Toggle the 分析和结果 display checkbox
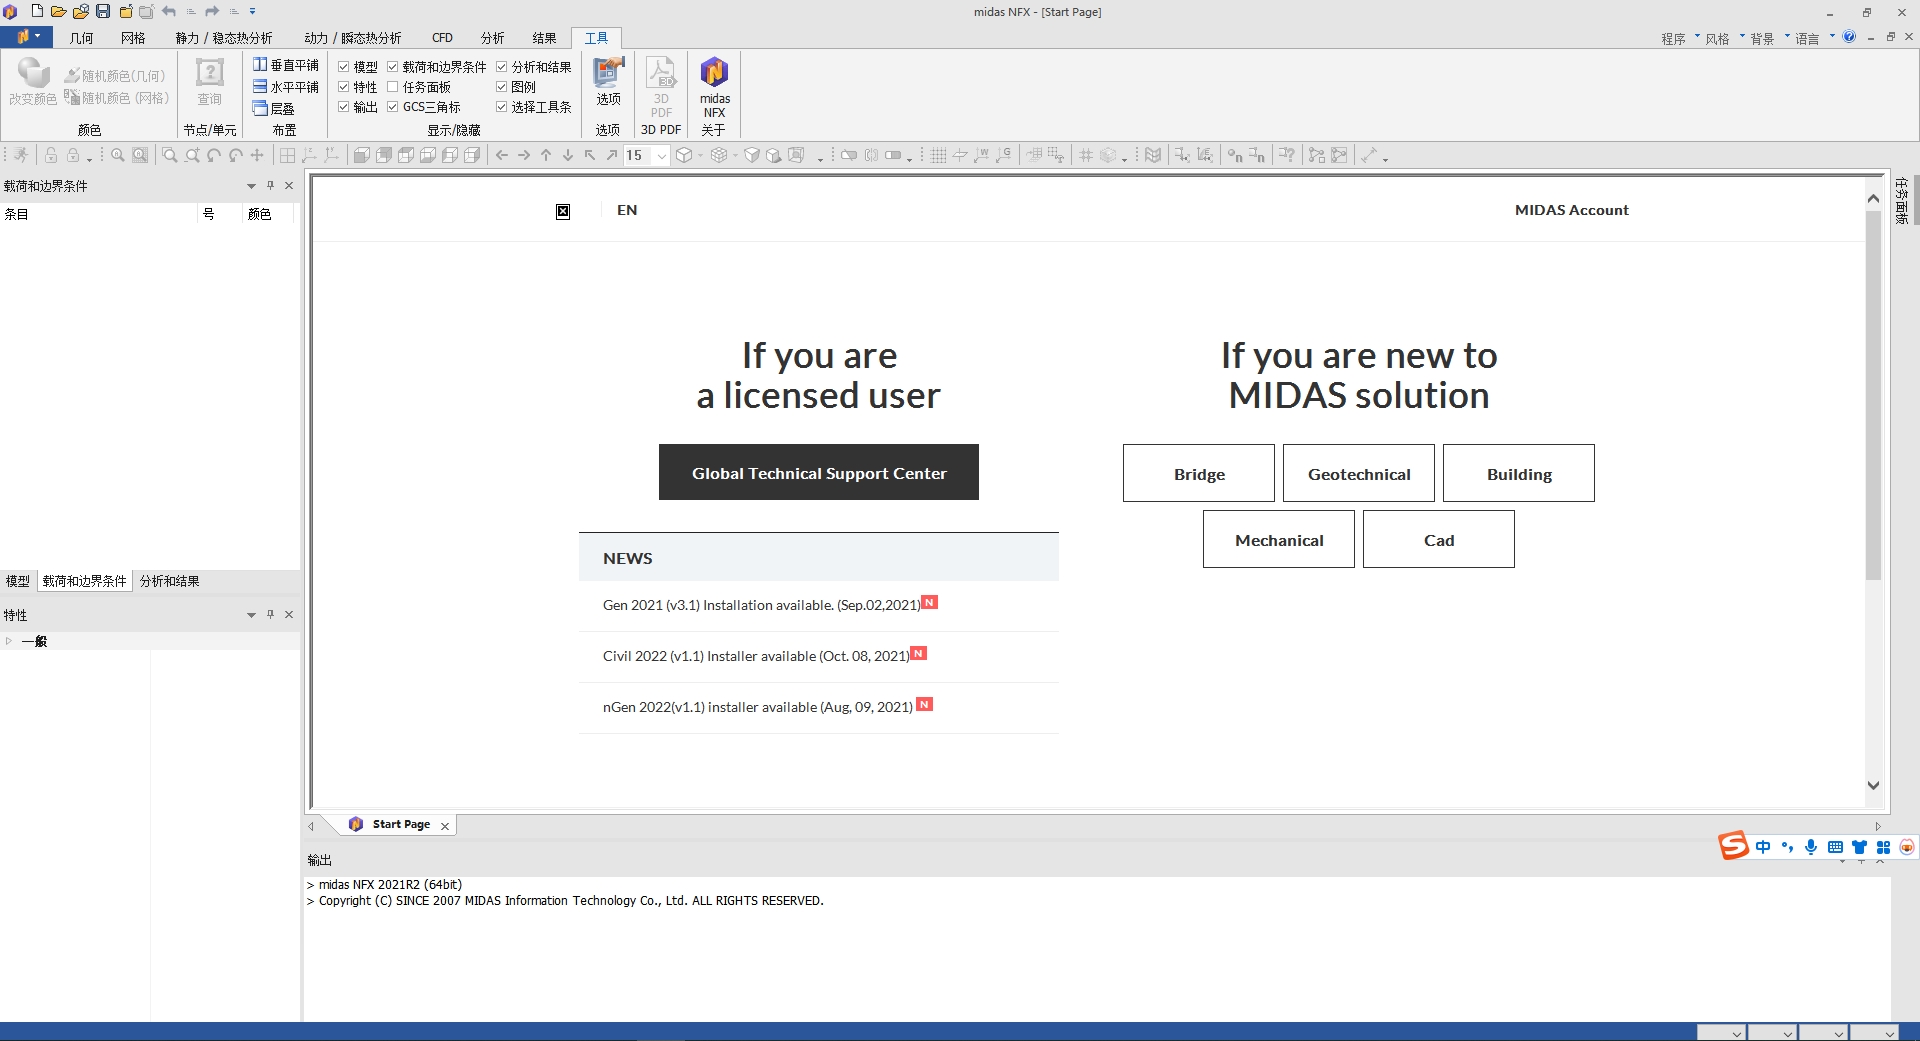This screenshot has height=1041, width=1920. click(x=502, y=67)
